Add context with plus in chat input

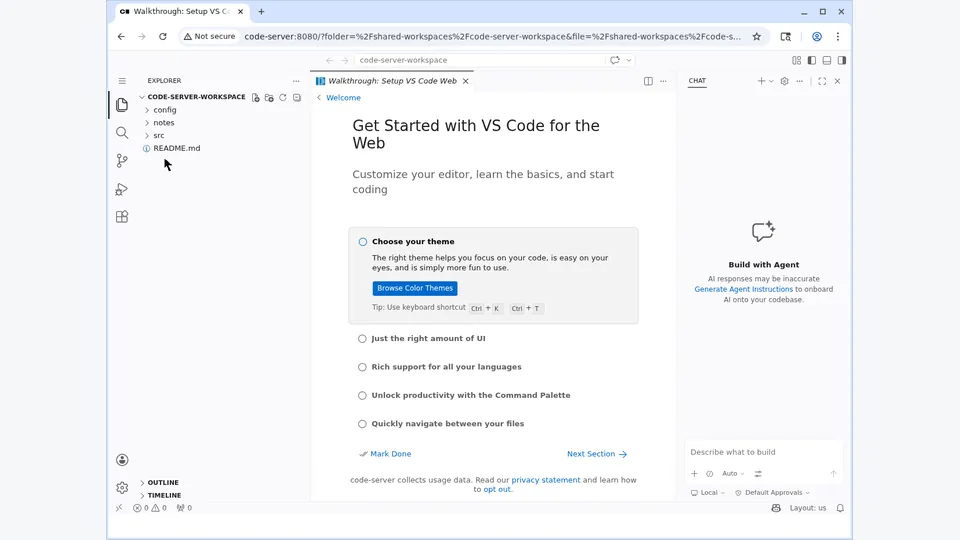pyautogui.click(x=694, y=473)
